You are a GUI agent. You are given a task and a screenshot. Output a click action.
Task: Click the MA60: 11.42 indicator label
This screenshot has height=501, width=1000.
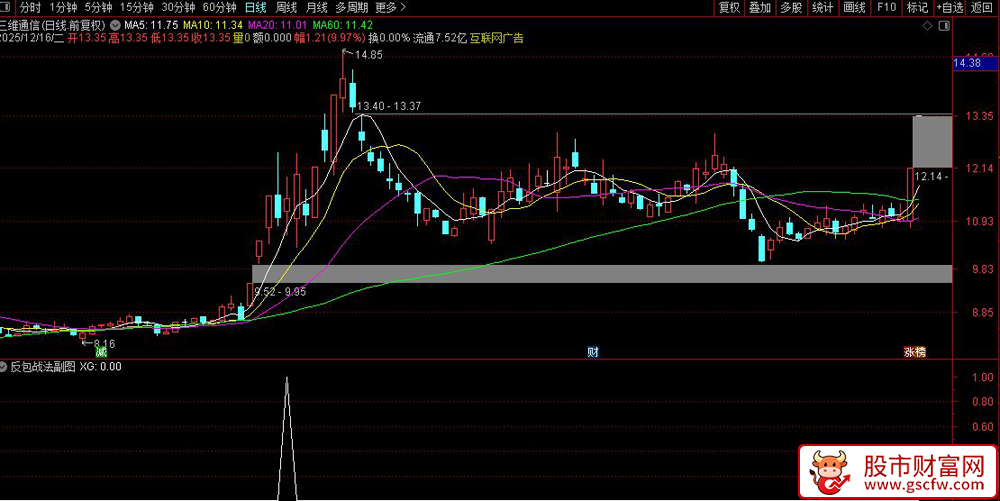[x=342, y=25]
